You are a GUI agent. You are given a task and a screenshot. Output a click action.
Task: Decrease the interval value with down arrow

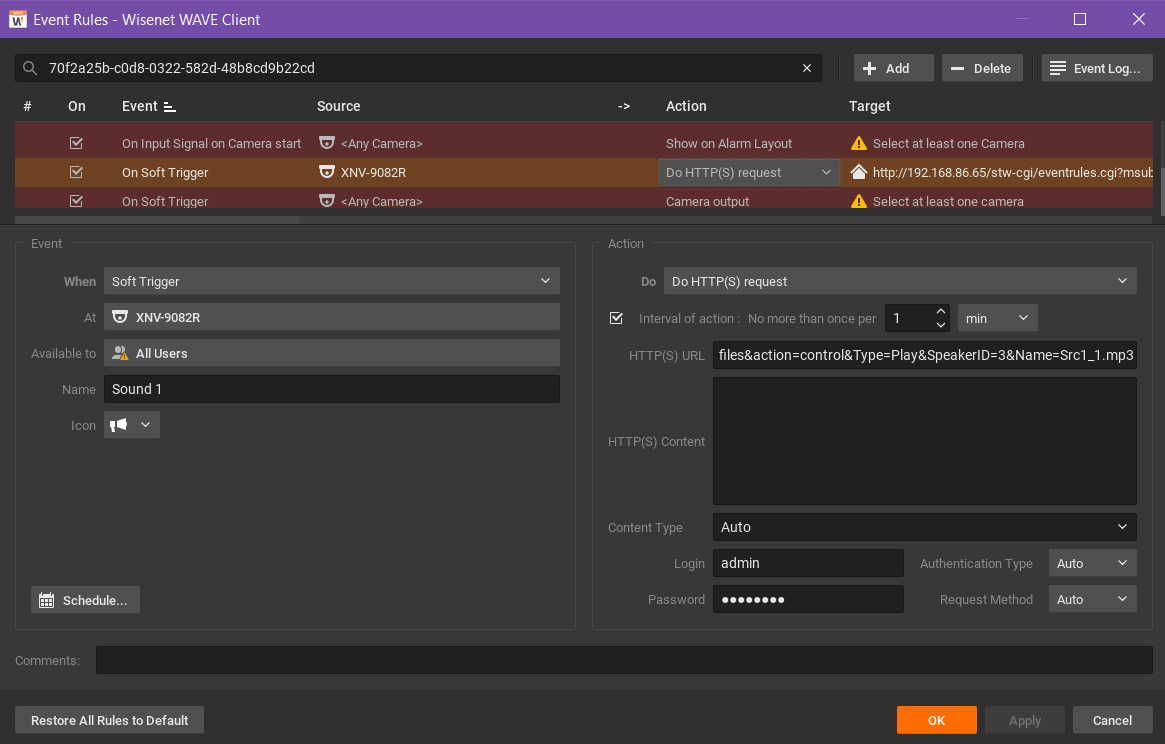click(941, 325)
